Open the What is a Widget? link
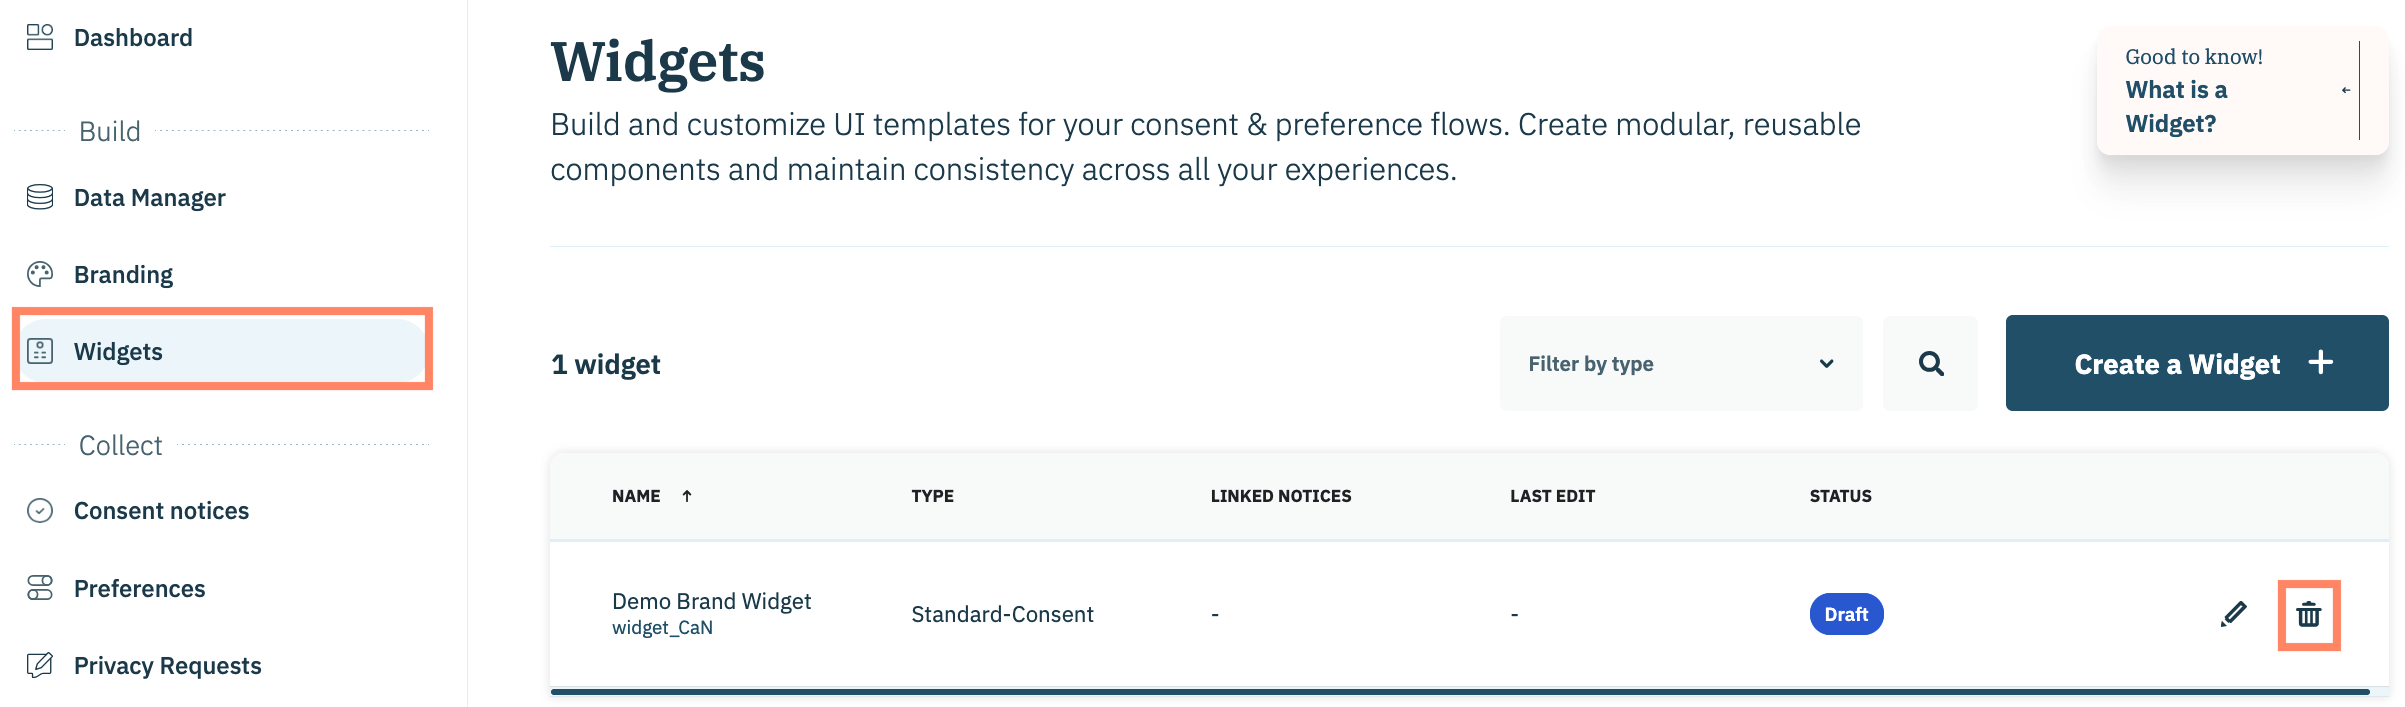 pos(2176,107)
